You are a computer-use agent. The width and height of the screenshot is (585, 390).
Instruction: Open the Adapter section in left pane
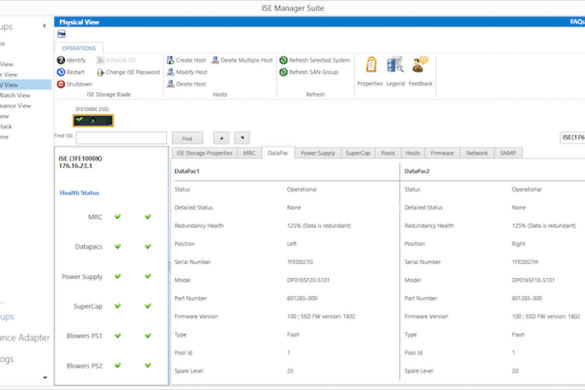click(x=25, y=337)
